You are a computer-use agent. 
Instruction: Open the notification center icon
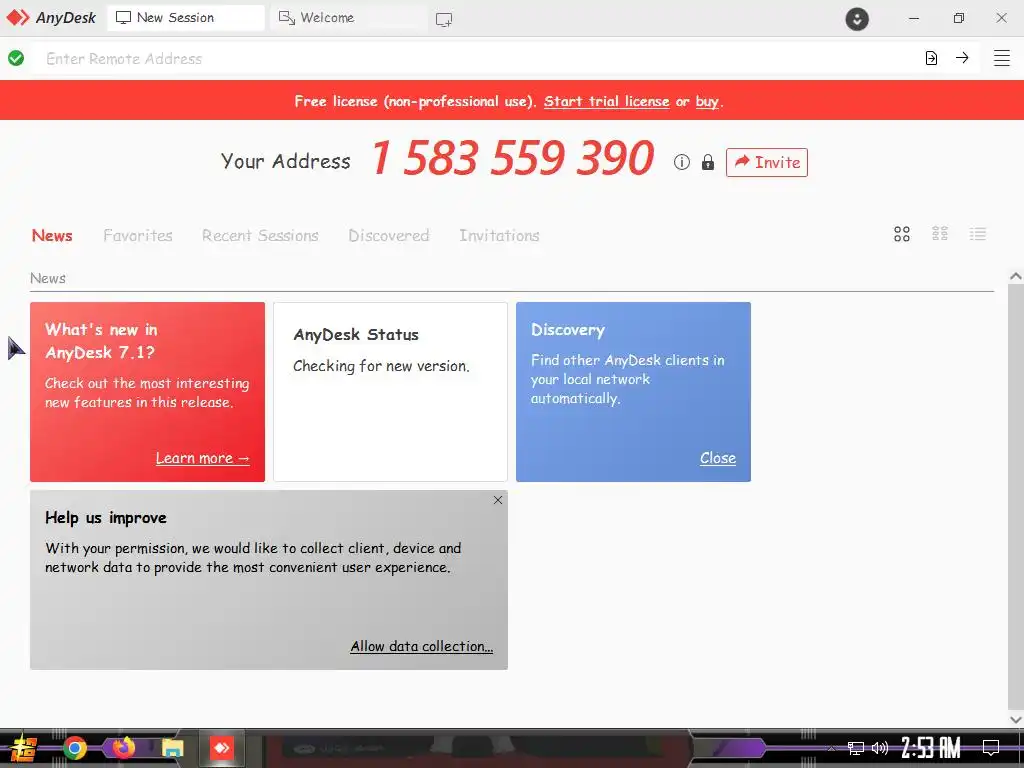(x=991, y=748)
